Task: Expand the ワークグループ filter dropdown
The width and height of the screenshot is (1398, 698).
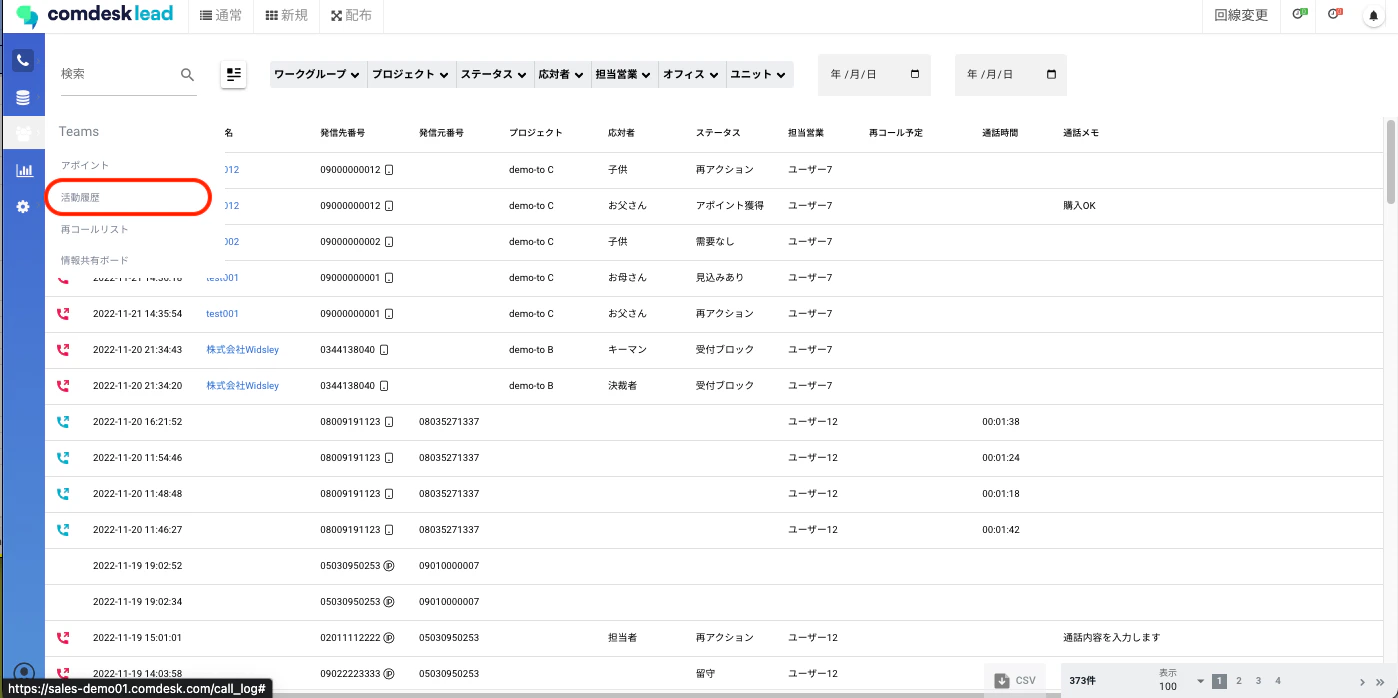Action: click(318, 74)
